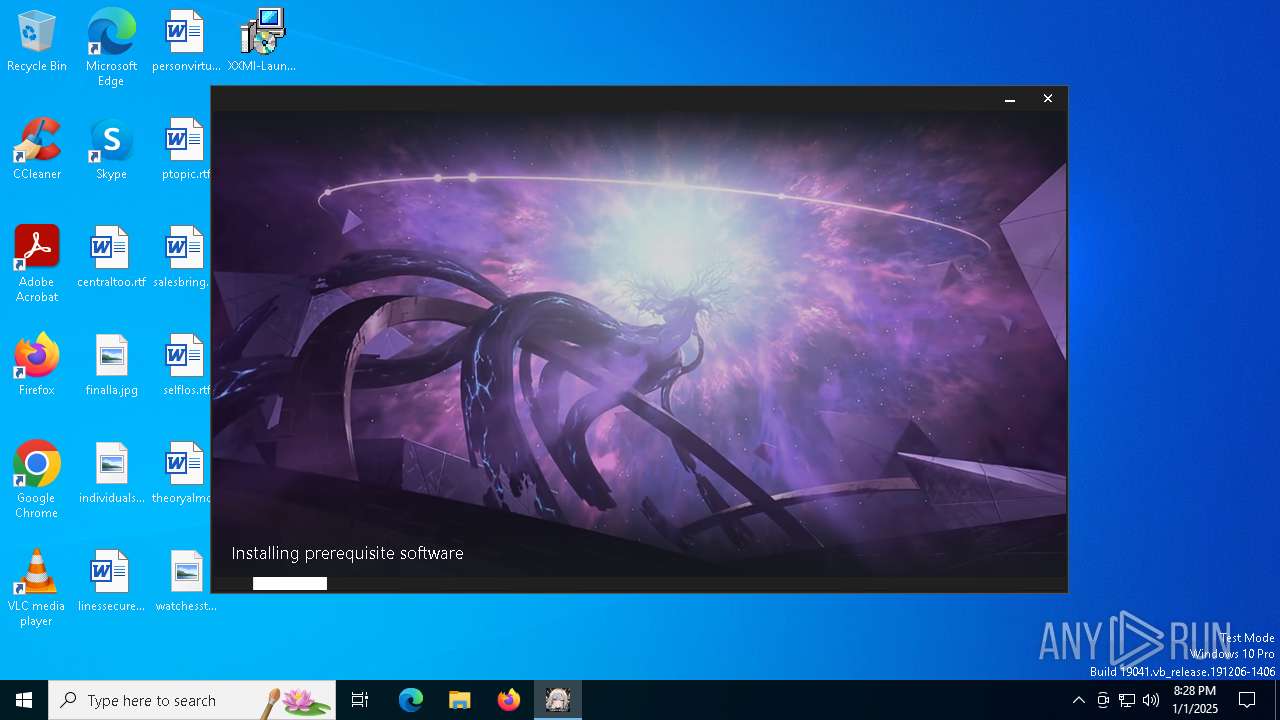Open the security tray icon beside network

click(x=1103, y=700)
